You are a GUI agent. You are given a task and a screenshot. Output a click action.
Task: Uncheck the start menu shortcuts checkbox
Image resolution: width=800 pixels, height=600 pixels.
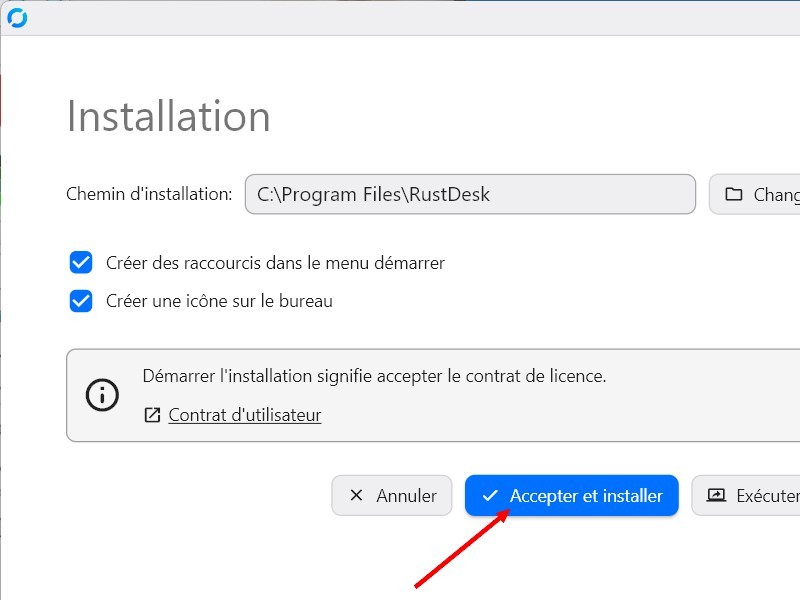click(x=81, y=263)
